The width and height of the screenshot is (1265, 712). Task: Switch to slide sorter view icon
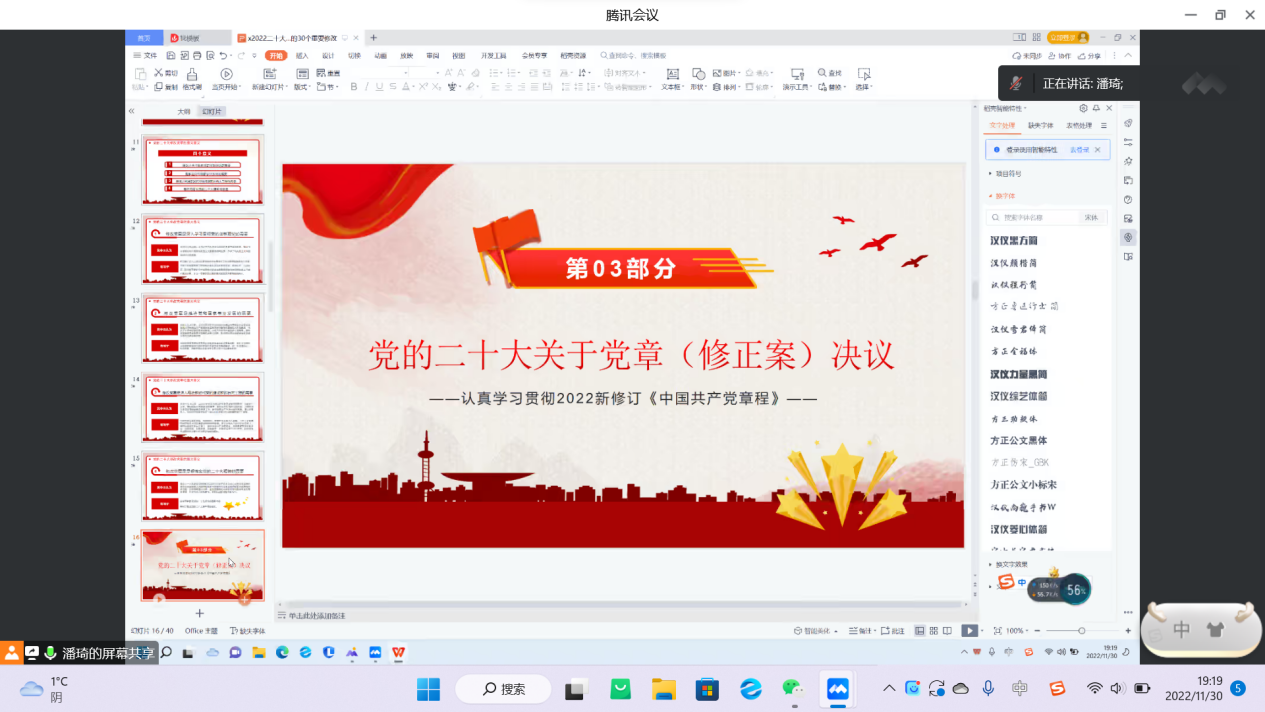pyautogui.click(x=933, y=631)
